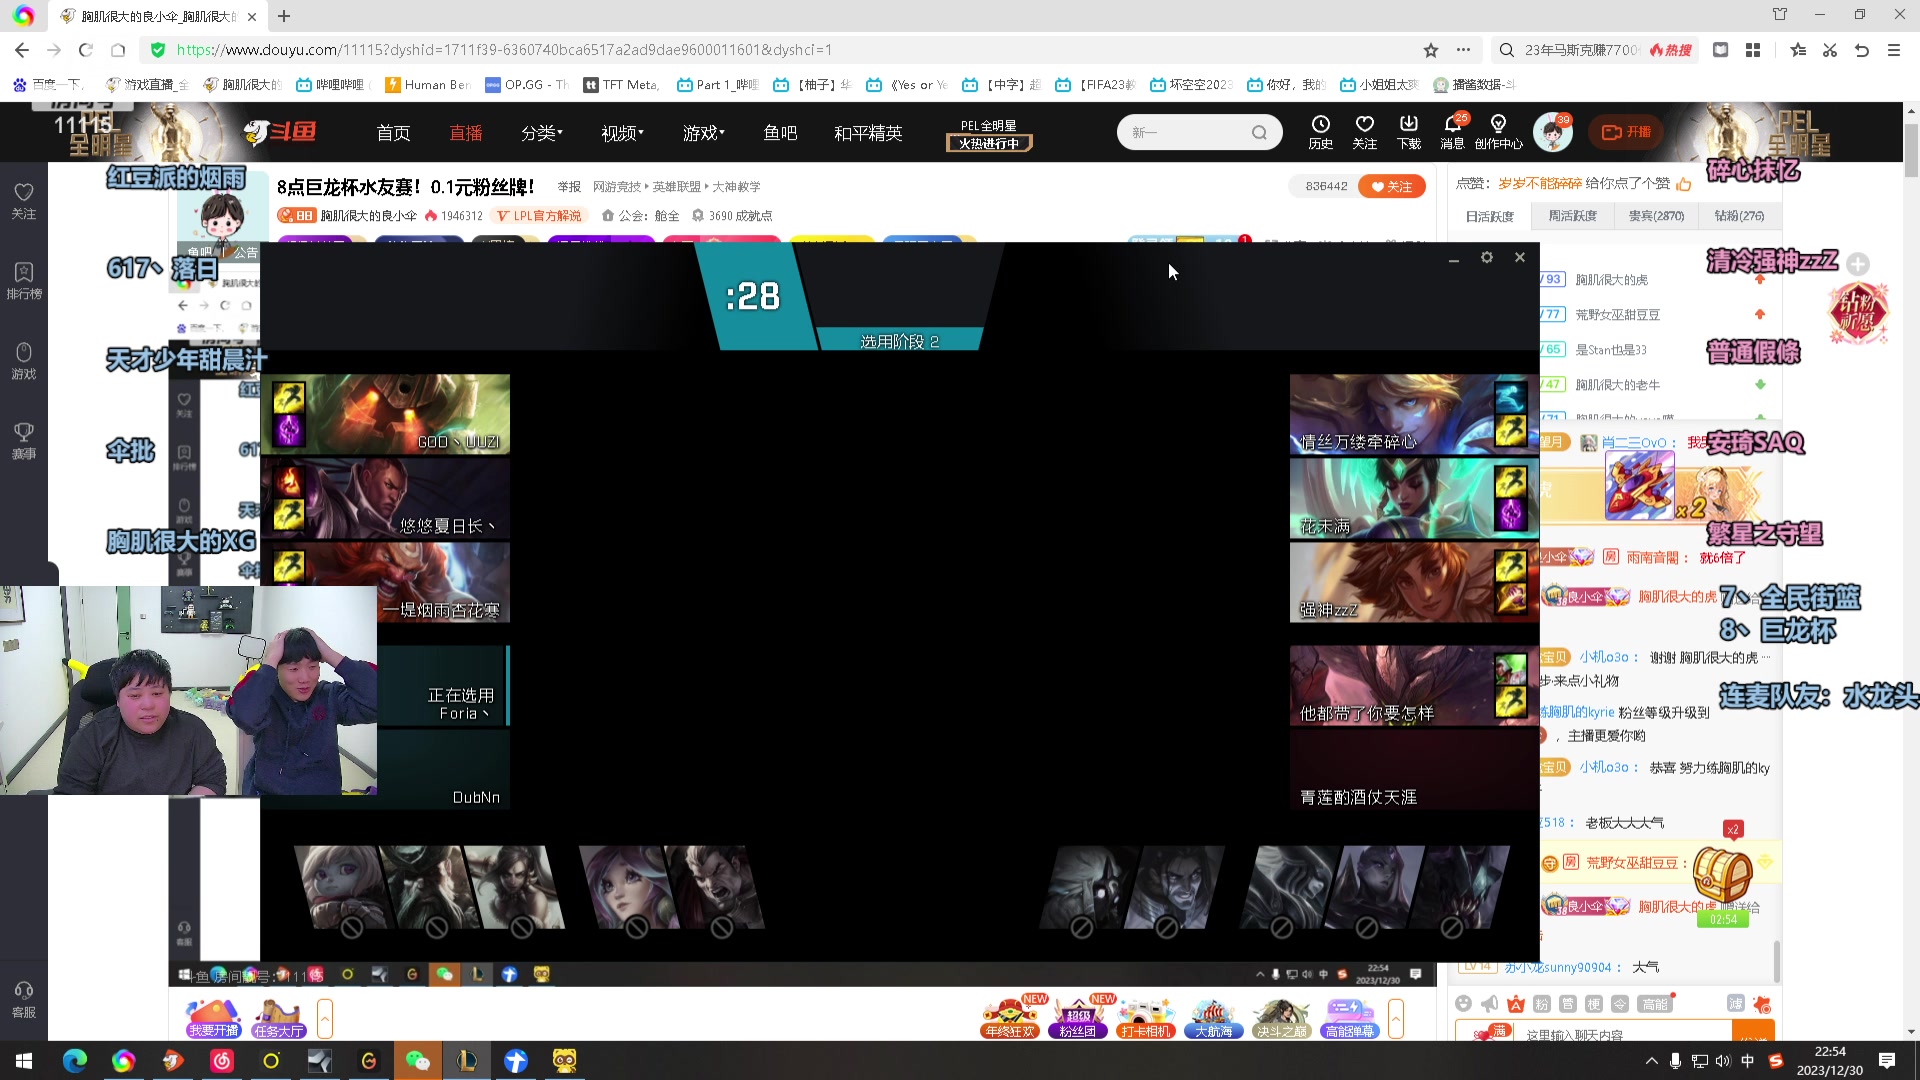Toggle the Chinese 中 input mode indicator
Viewport: 1920px width, 1080px height.
[x=1748, y=1061]
